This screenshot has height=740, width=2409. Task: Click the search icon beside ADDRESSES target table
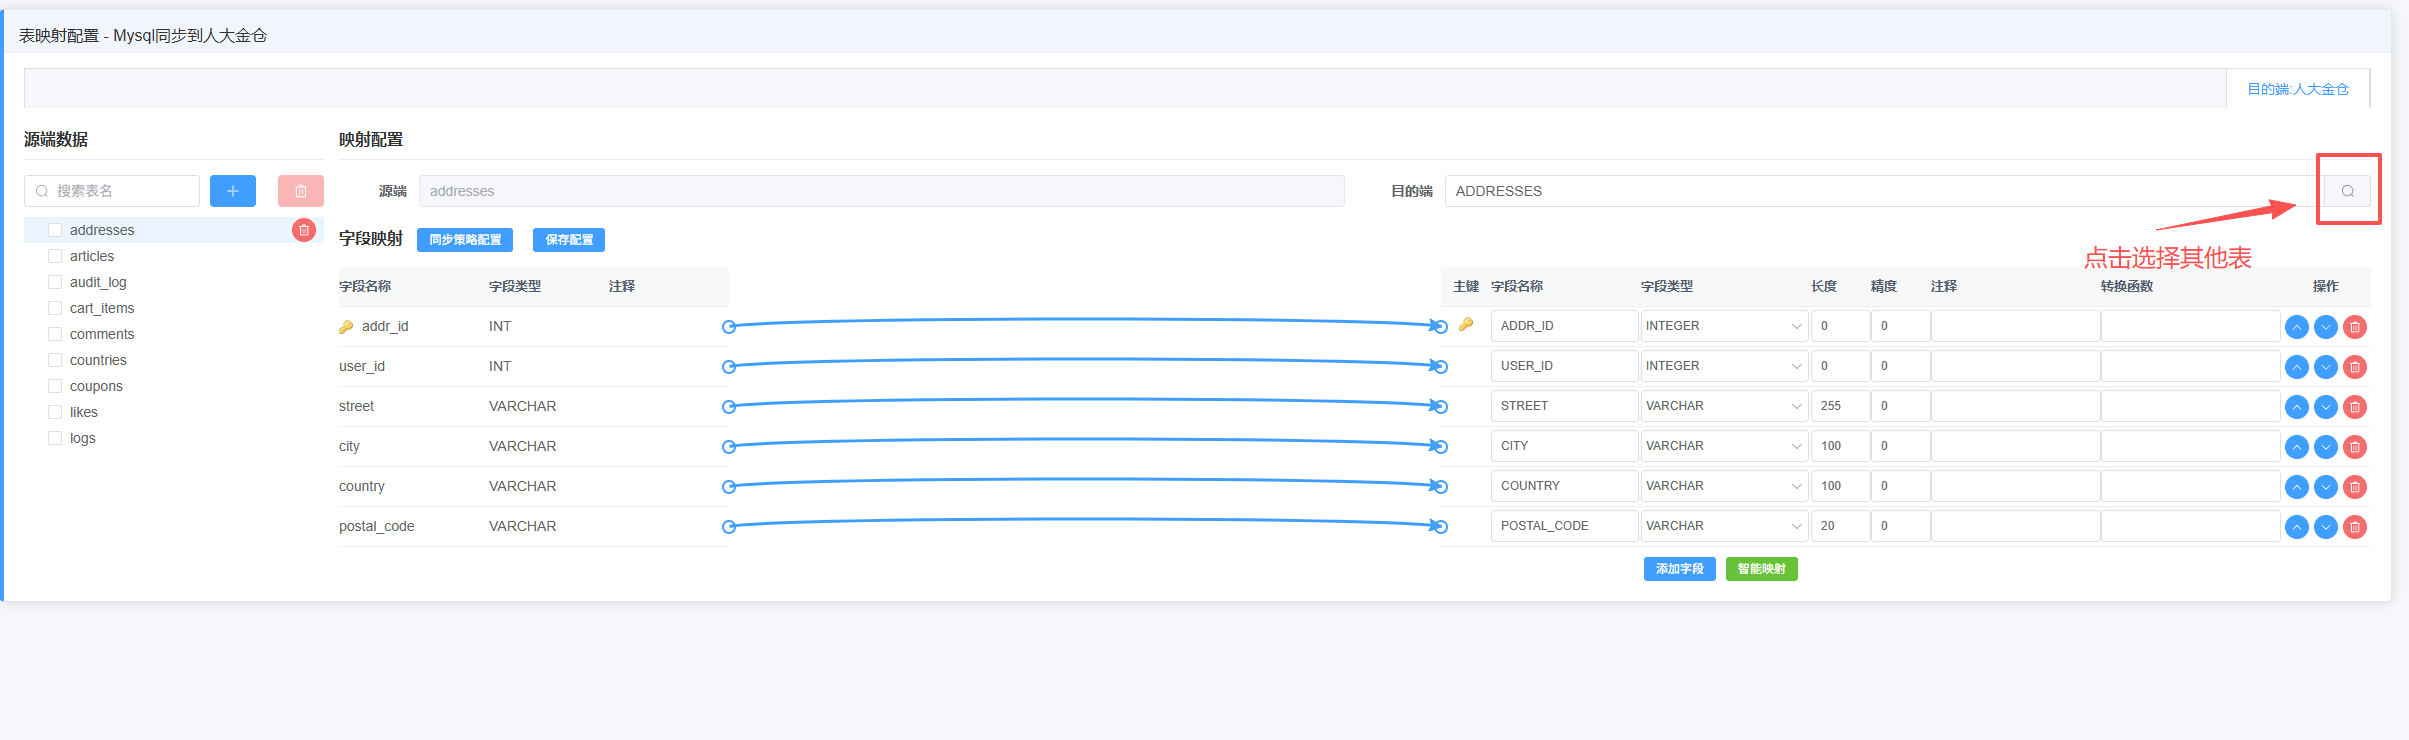click(x=2347, y=191)
